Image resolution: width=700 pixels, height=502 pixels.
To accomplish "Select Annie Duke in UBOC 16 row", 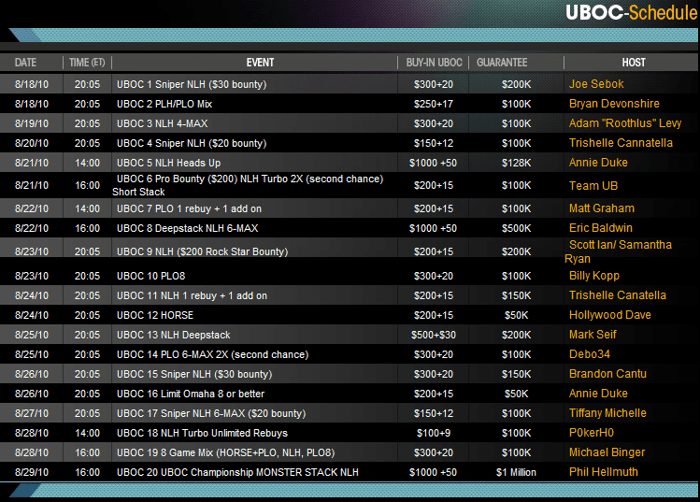I will point(598,393).
